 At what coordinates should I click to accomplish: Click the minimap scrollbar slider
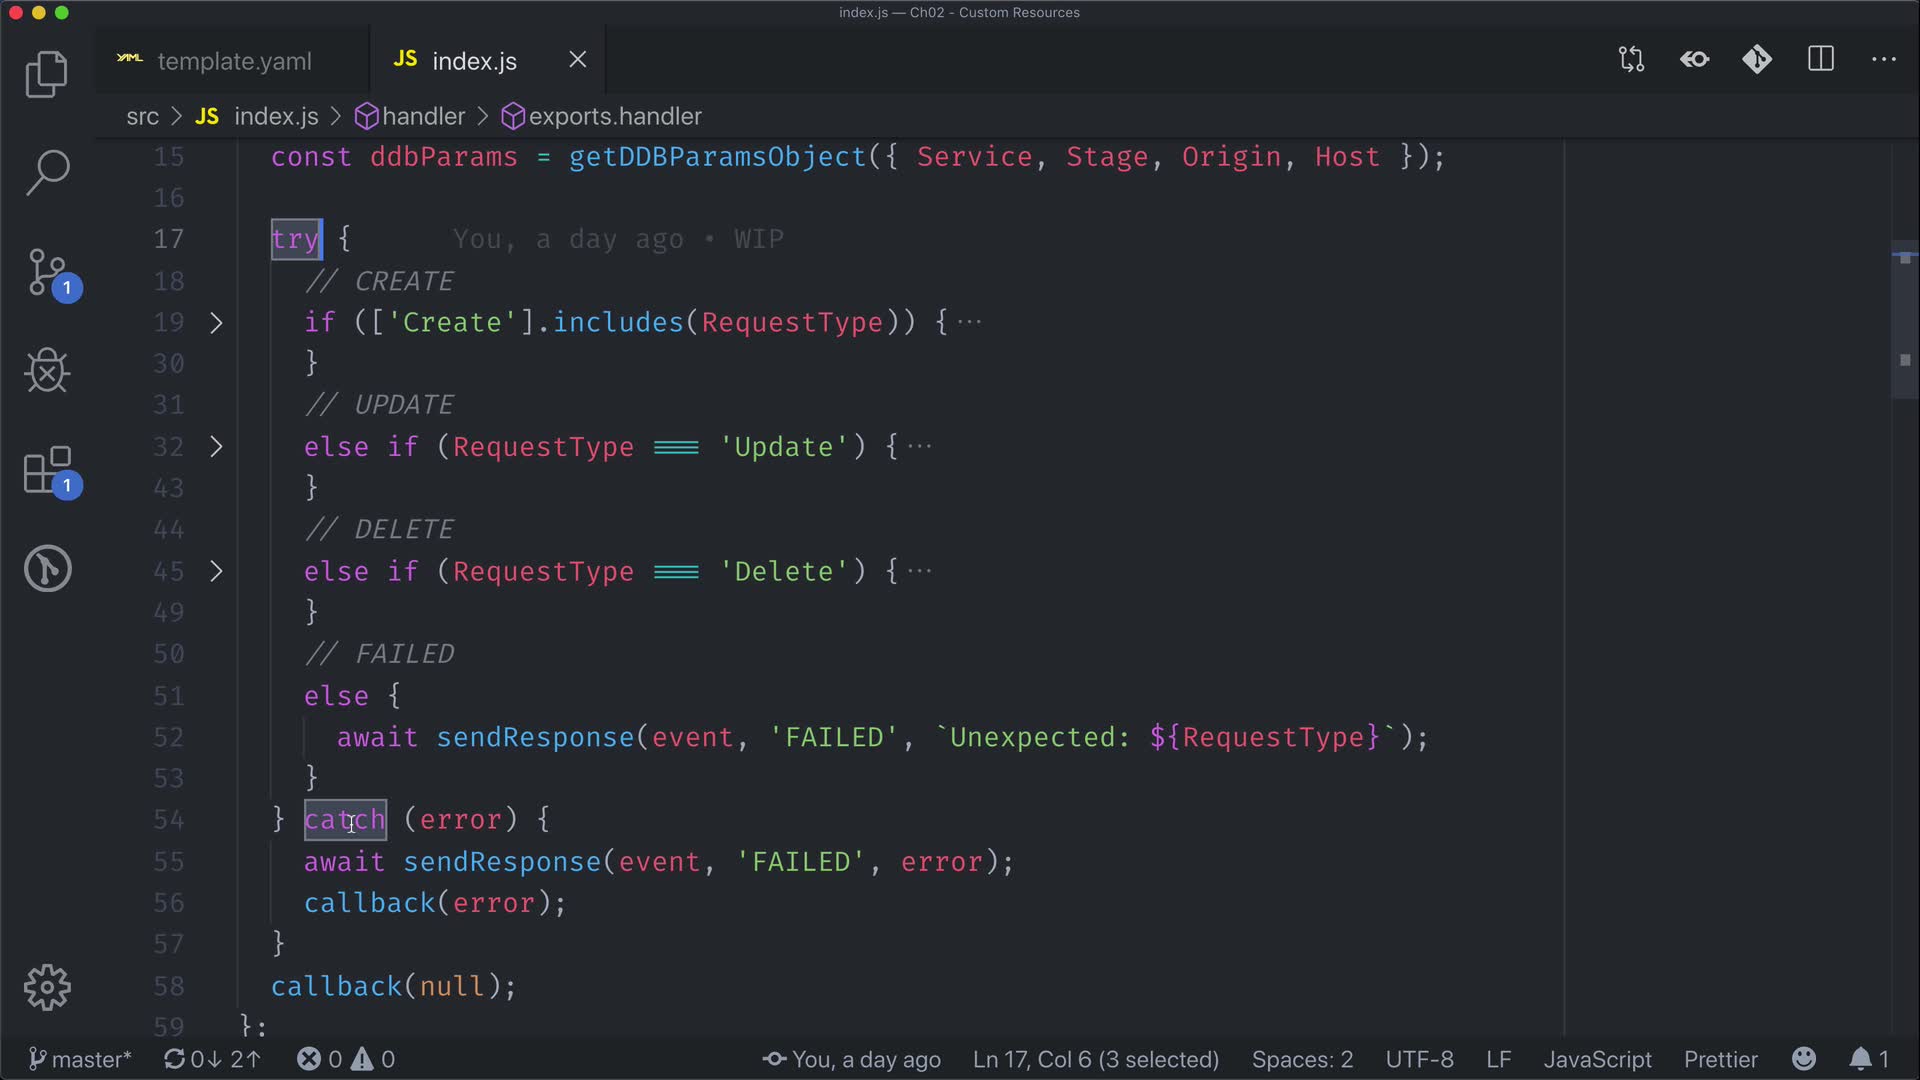1904,320
